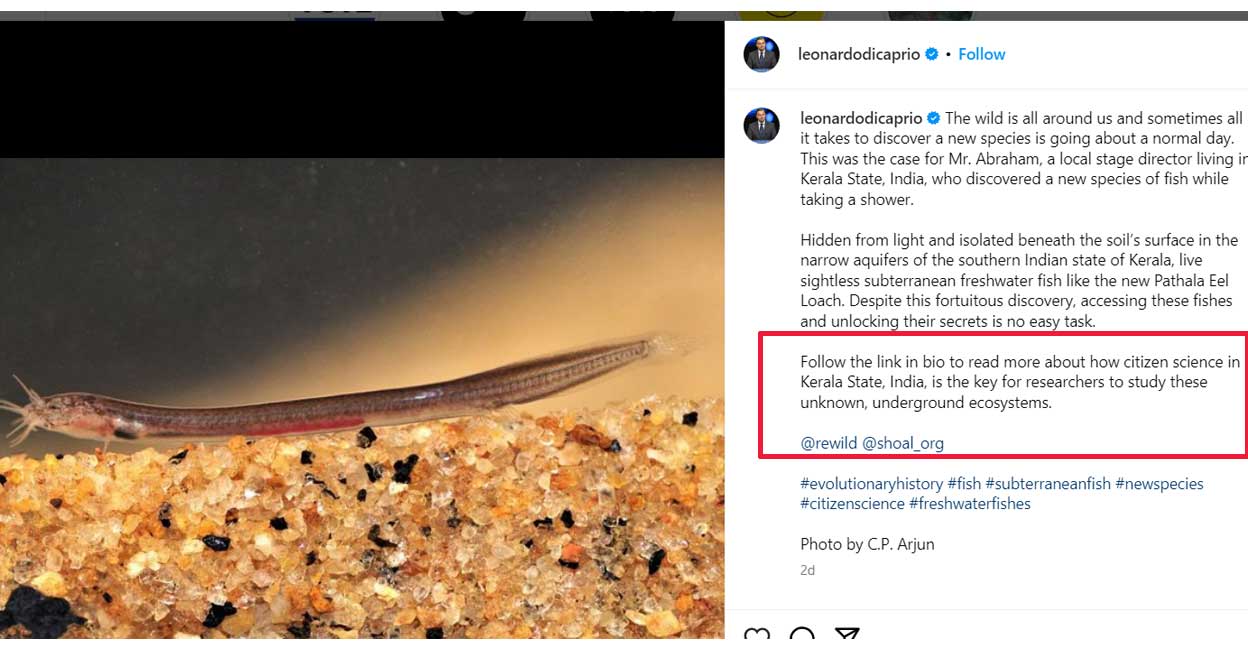Open leonardodicaprio username in post header
The image size is (1248, 650).
858,55
